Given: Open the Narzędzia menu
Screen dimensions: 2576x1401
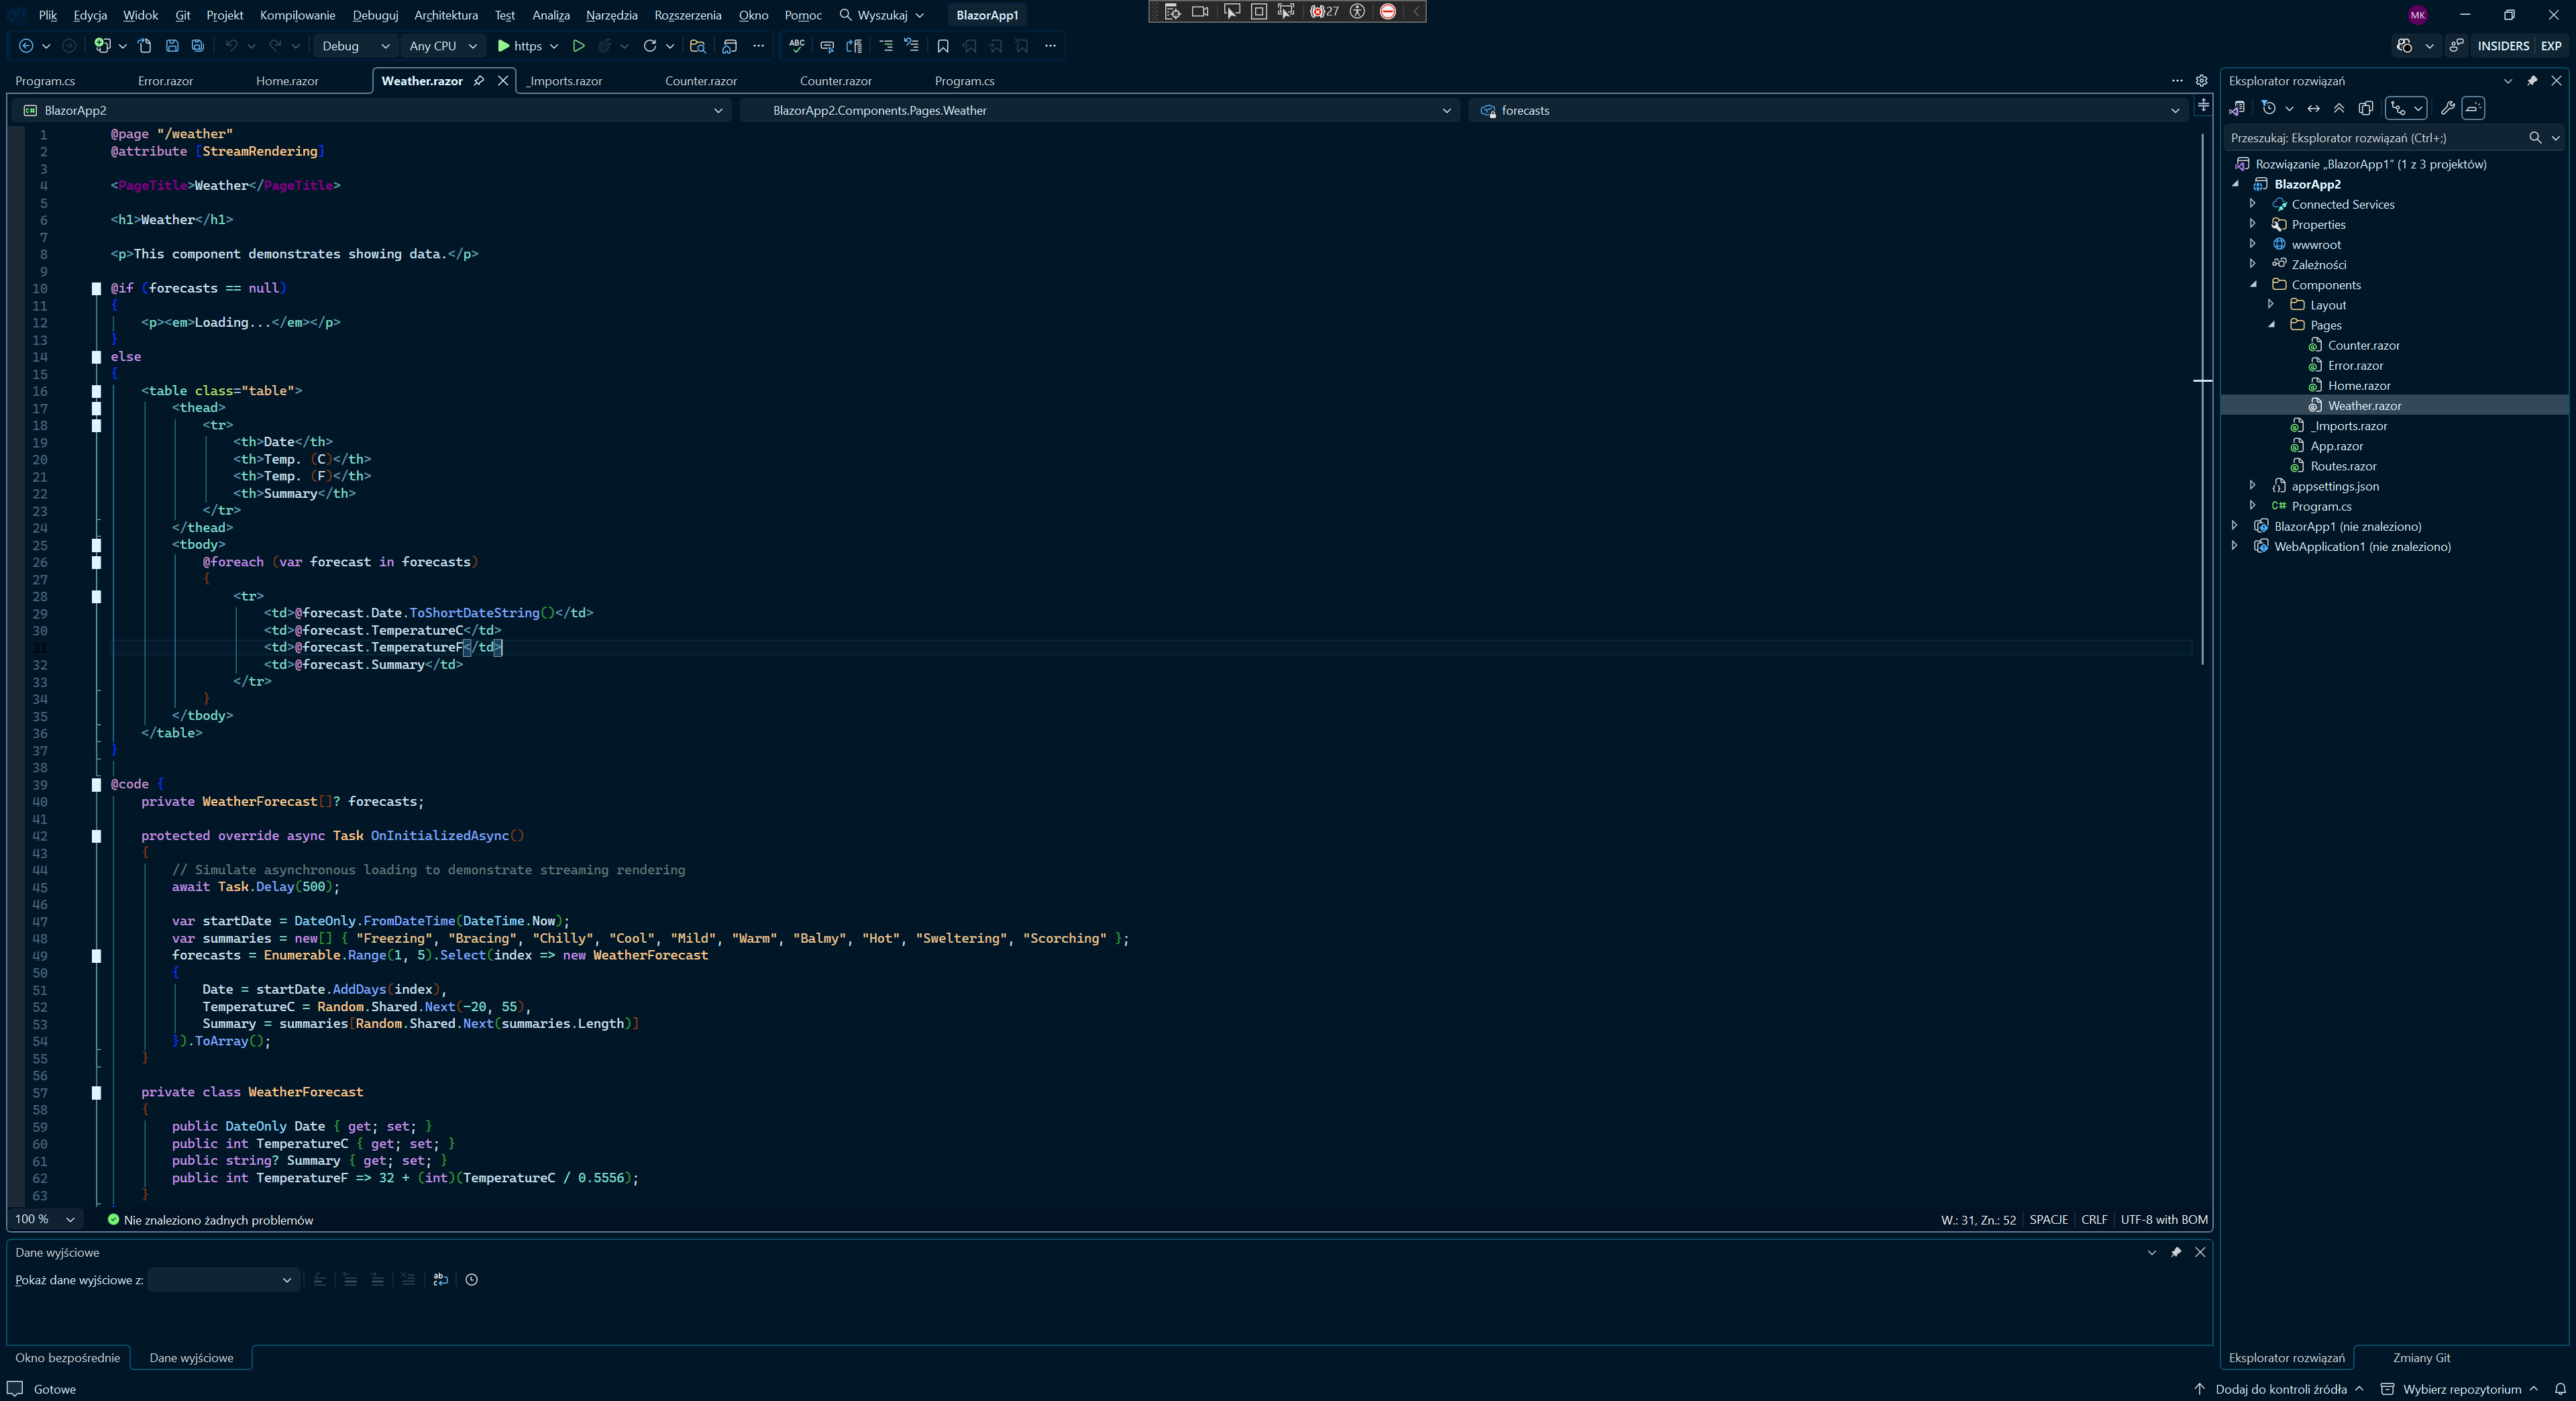Looking at the screenshot, I should (611, 15).
